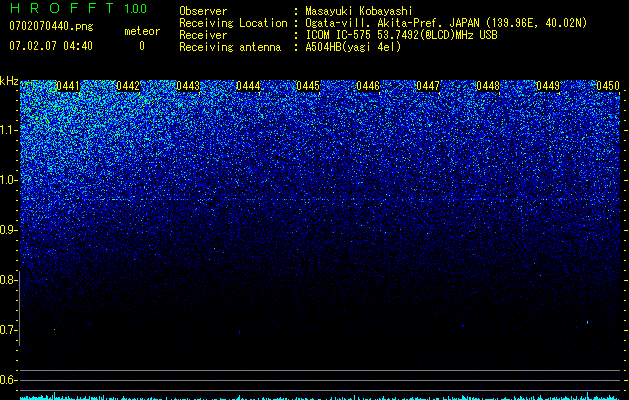Click the HROFFT program title
Screen dimensions: 629x400
point(62,8)
